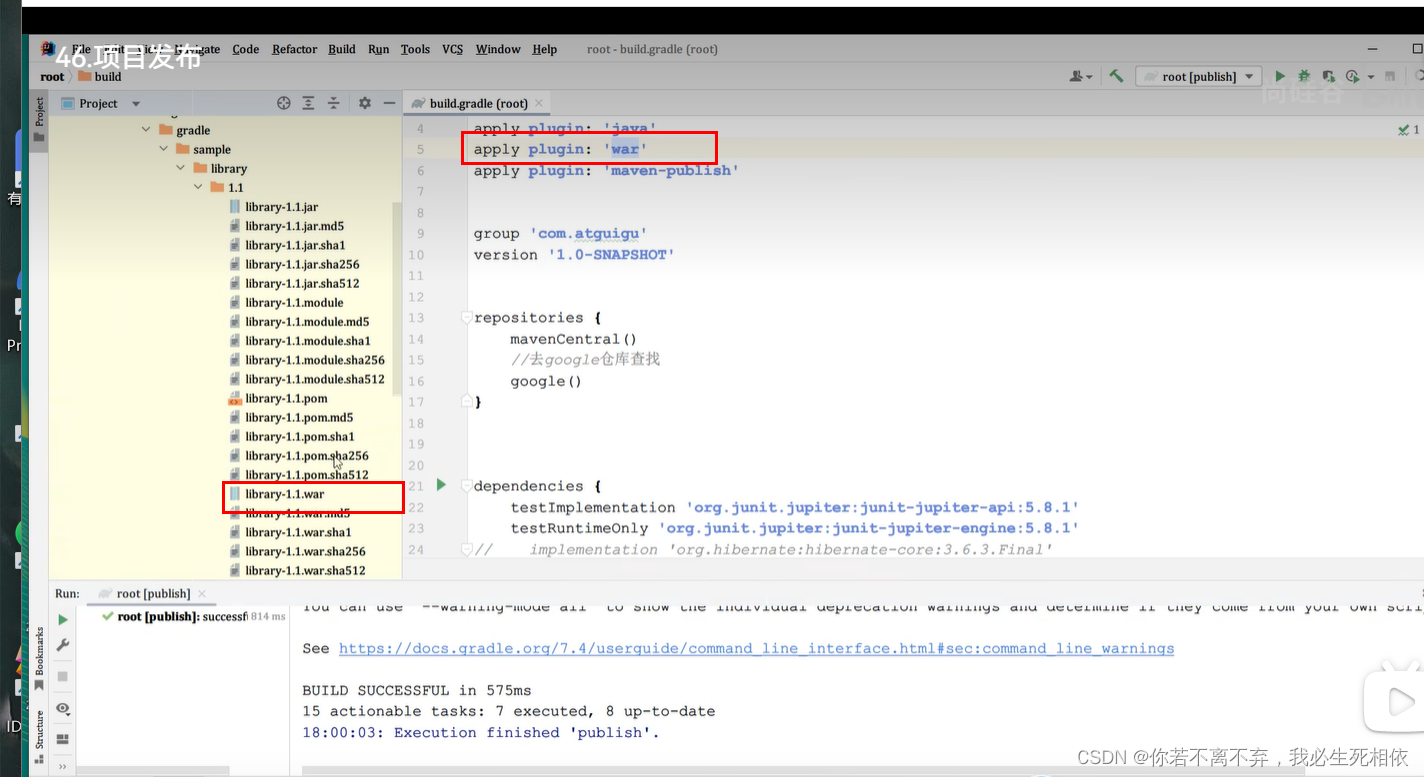This screenshot has width=1424, height=777.
Task: Close the root [publish] Run tab
Action: click(x=204, y=593)
